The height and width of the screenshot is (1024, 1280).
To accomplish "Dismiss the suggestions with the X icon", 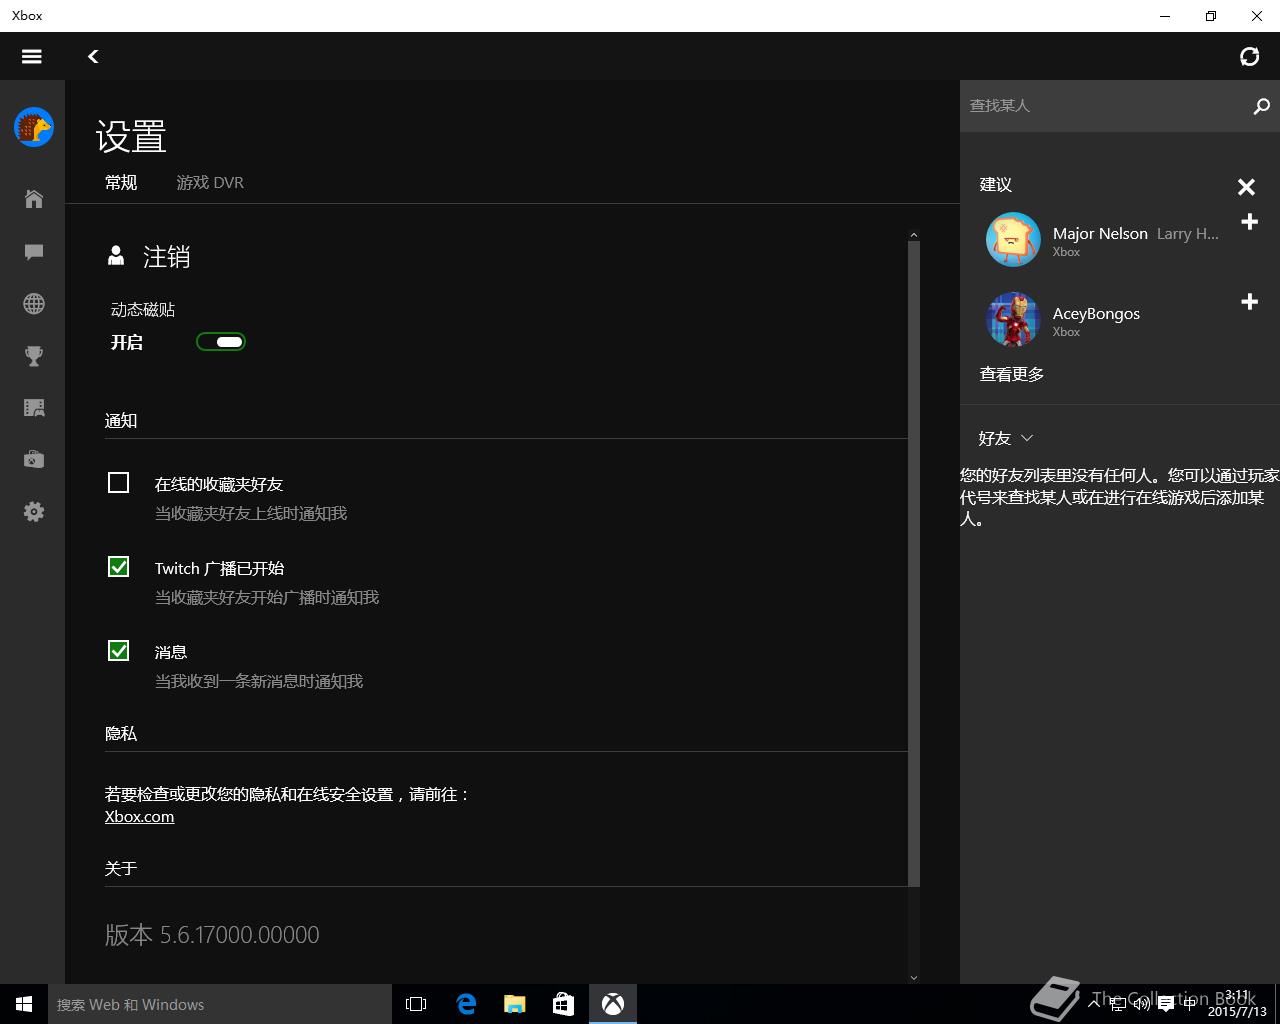I will (1246, 187).
